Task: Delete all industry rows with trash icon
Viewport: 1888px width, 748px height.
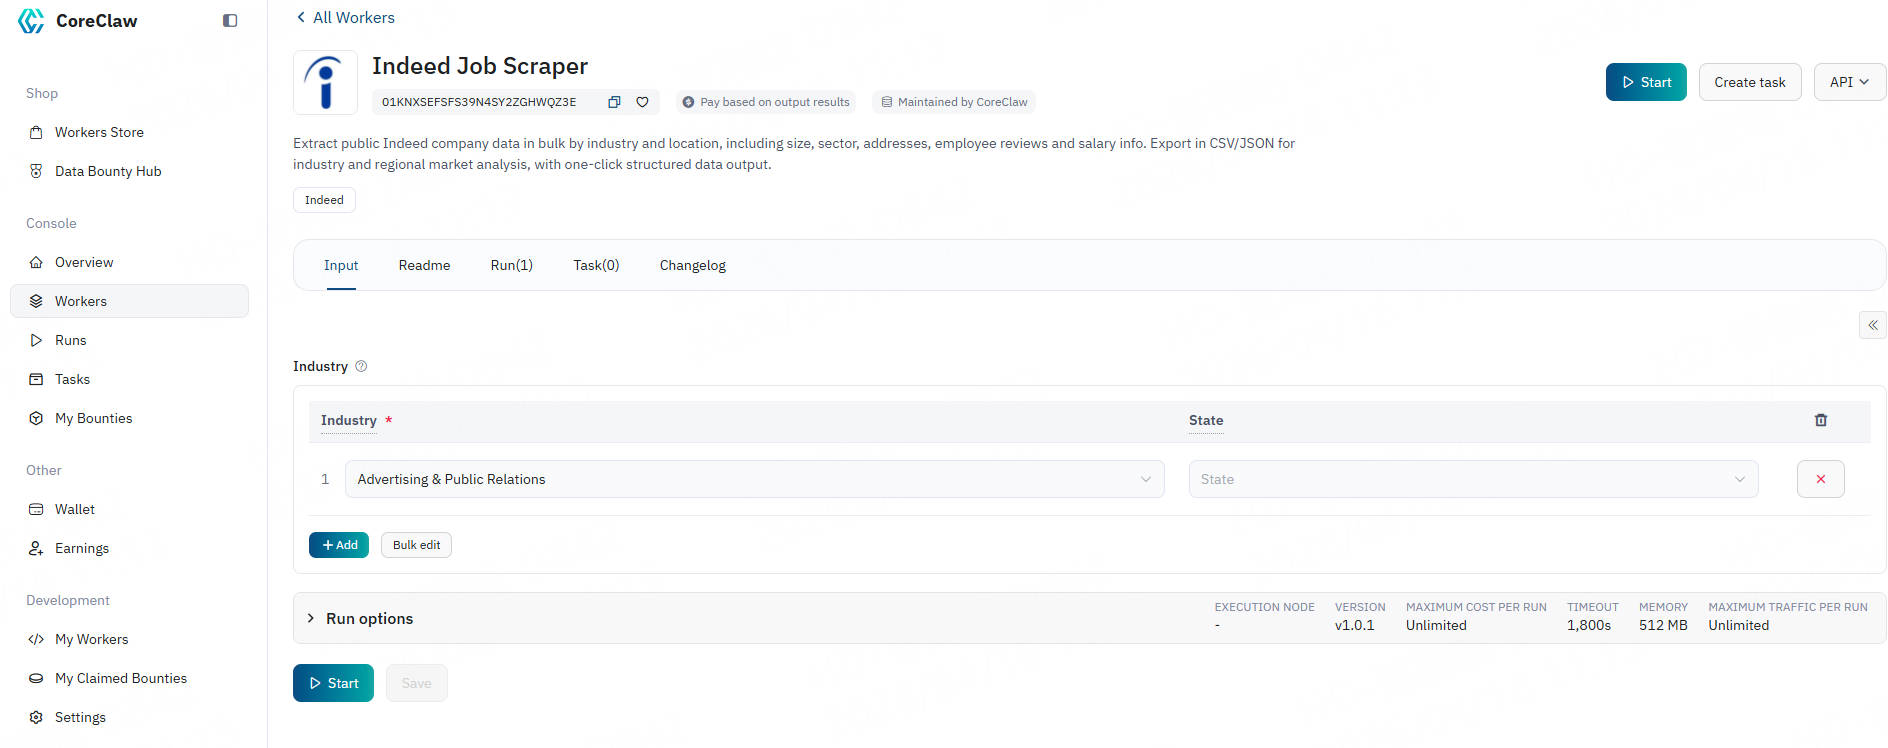Action: [x=1821, y=420]
